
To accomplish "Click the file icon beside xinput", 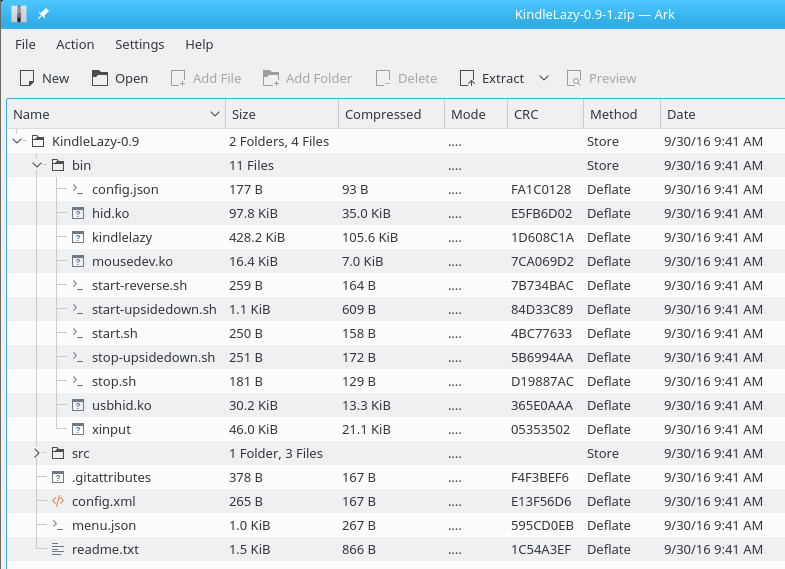I will point(78,429).
